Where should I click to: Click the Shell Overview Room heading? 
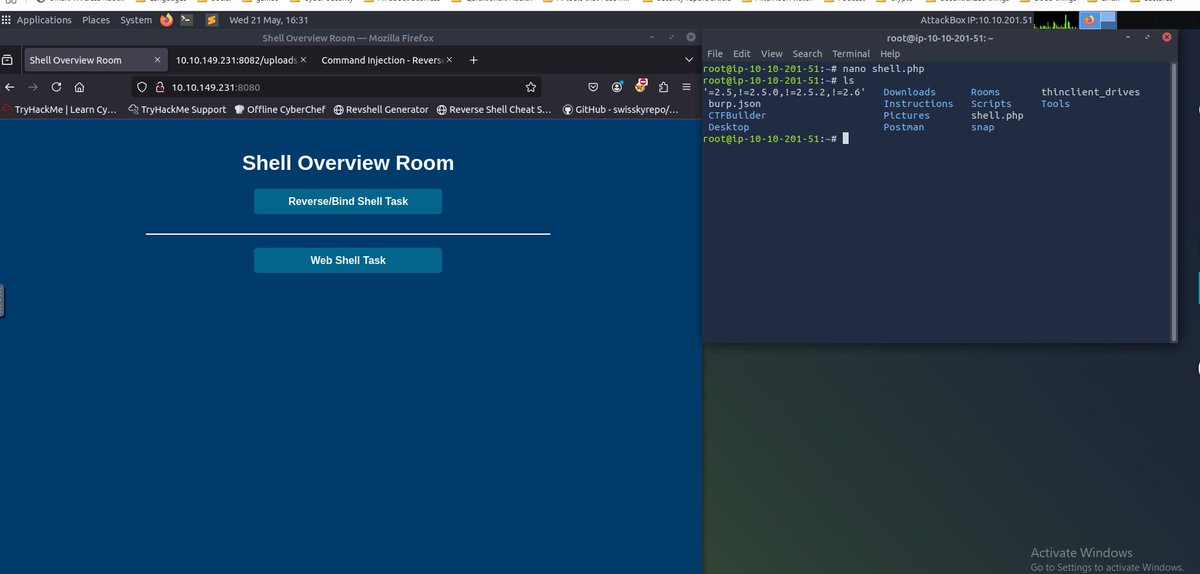348,162
